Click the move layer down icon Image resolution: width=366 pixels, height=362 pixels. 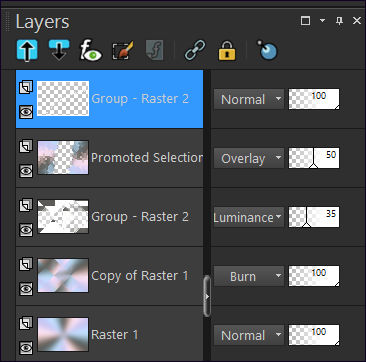pyautogui.click(x=59, y=50)
